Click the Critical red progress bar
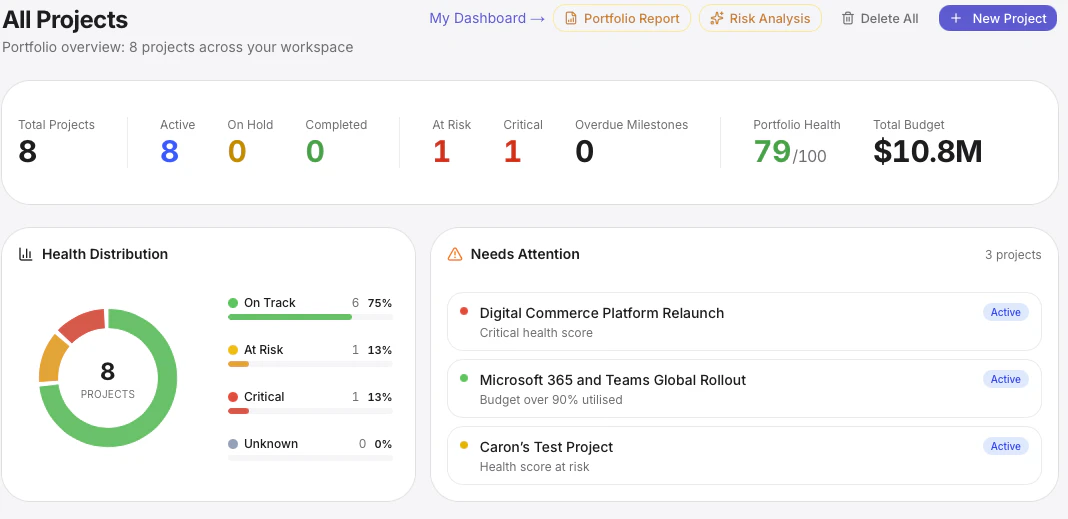Screen dimensions: 1068x519 pos(238,411)
